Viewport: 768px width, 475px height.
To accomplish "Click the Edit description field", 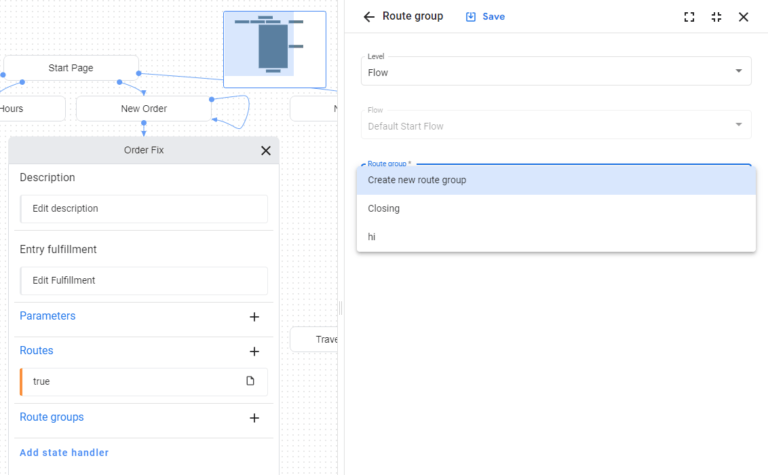I will 143,209.
